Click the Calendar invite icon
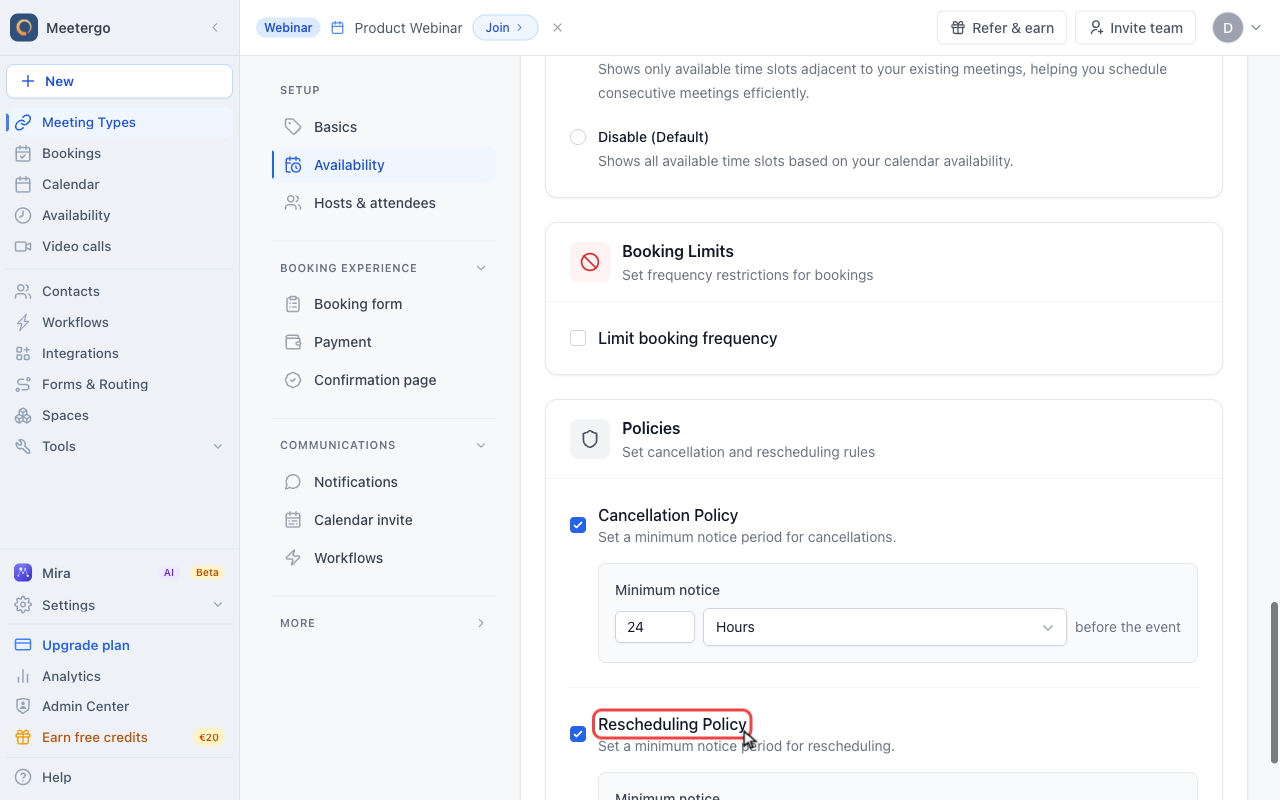Screen dimensions: 1280x800 pyautogui.click(x=293, y=520)
